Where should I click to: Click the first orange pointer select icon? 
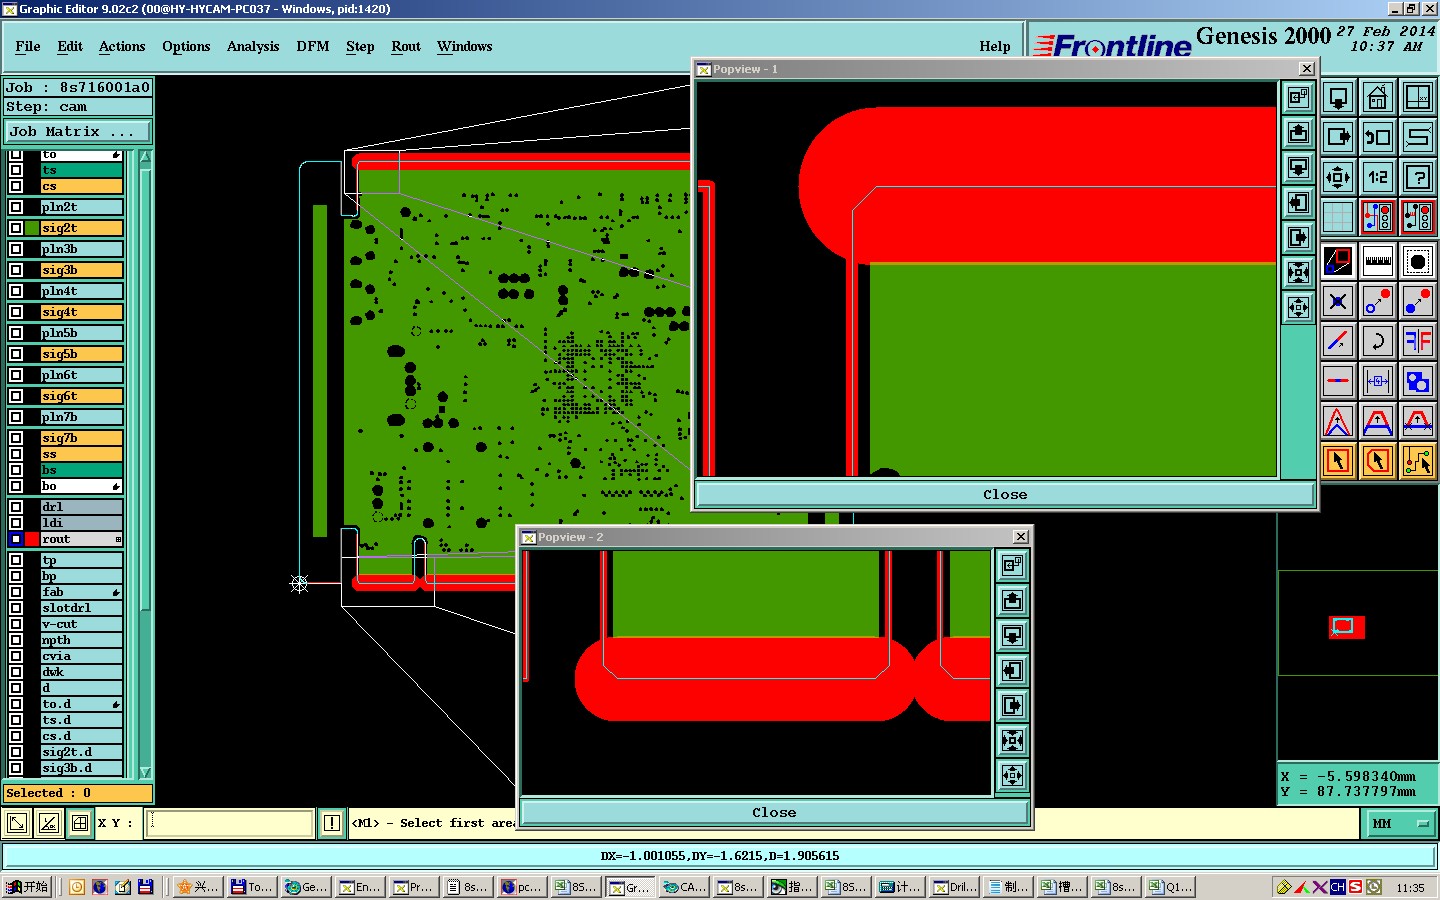(1338, 461)
